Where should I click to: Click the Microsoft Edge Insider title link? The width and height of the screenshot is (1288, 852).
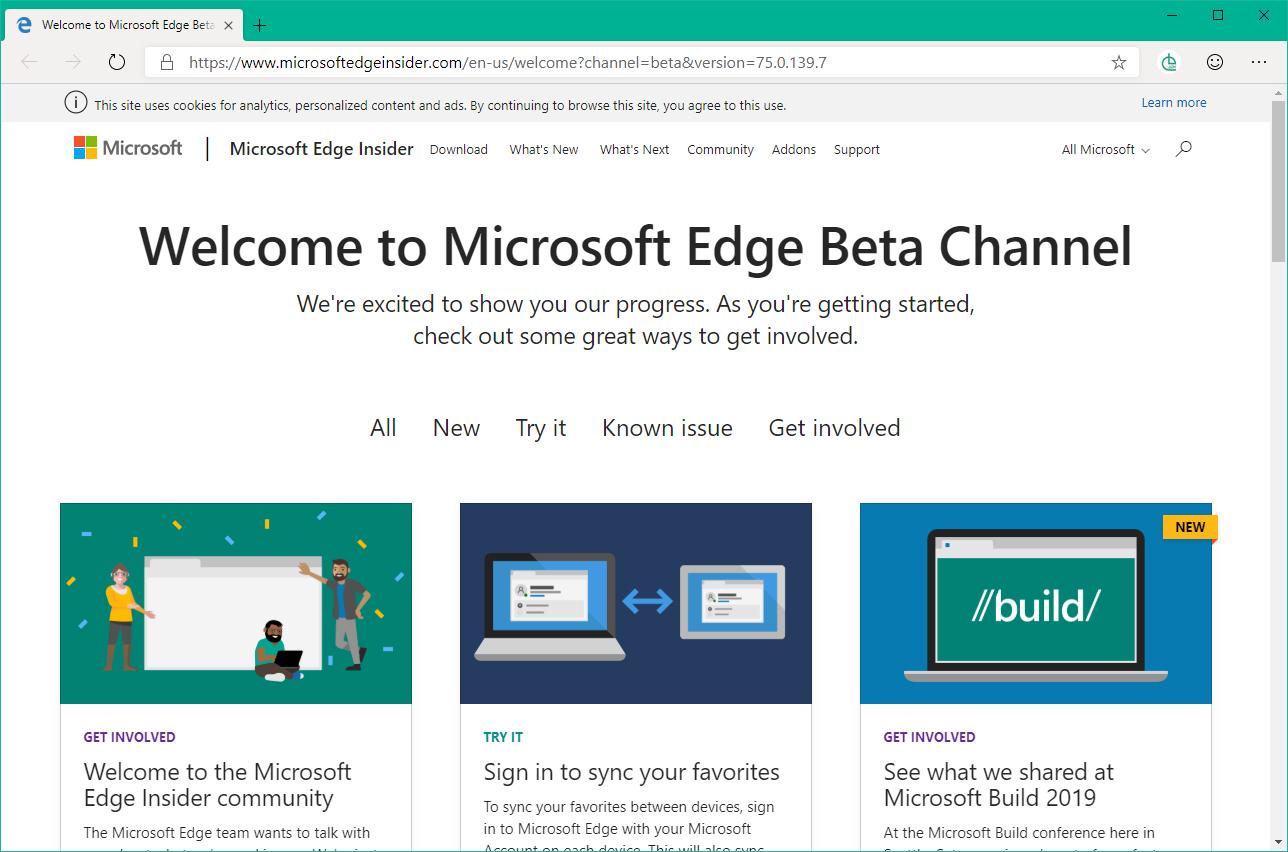click(321, 148)
